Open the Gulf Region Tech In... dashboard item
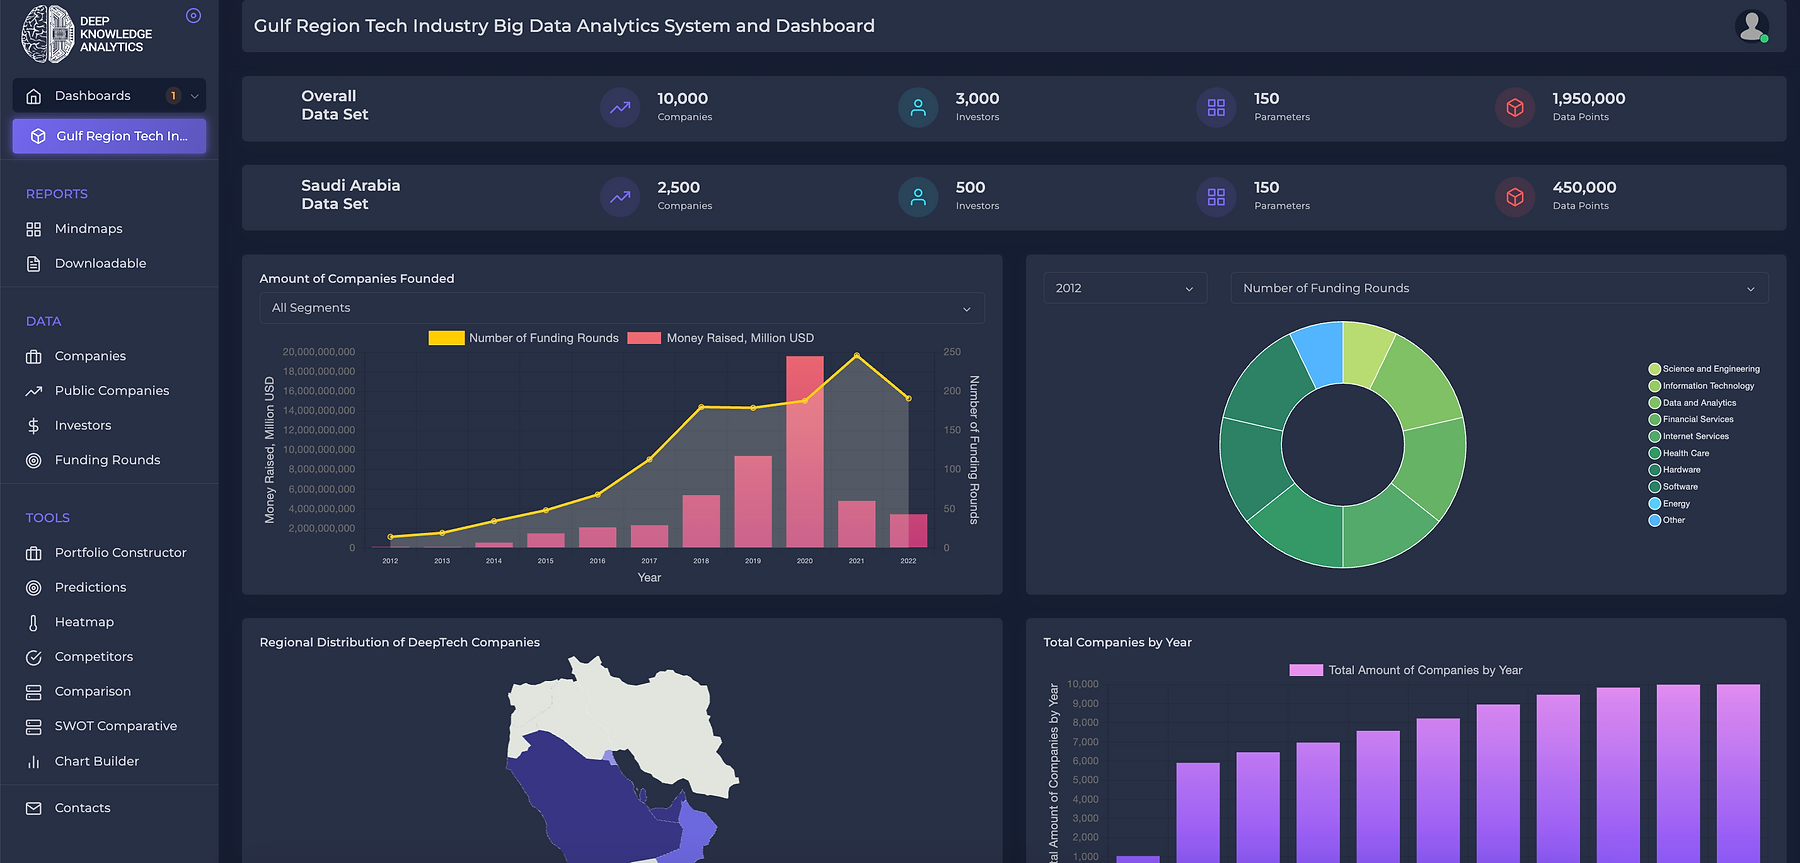 109,136
